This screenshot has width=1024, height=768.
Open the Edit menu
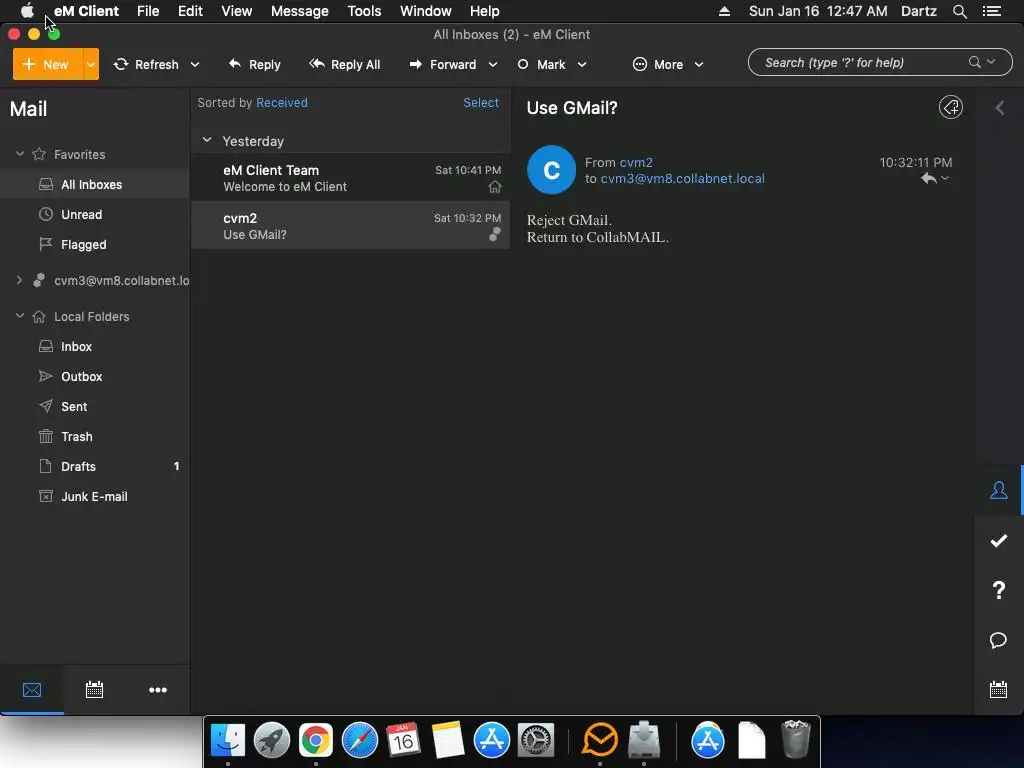click(x=190, y=11)
